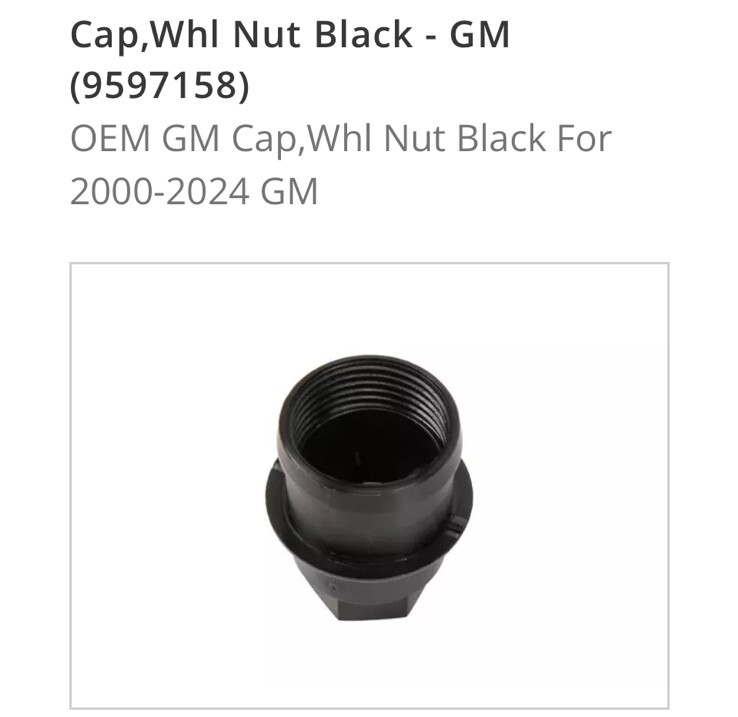Image resolution: width=738 pixels, height=717 pixels.
Task: Click the word Black in the bold title
Action: [x=364, y=34]
